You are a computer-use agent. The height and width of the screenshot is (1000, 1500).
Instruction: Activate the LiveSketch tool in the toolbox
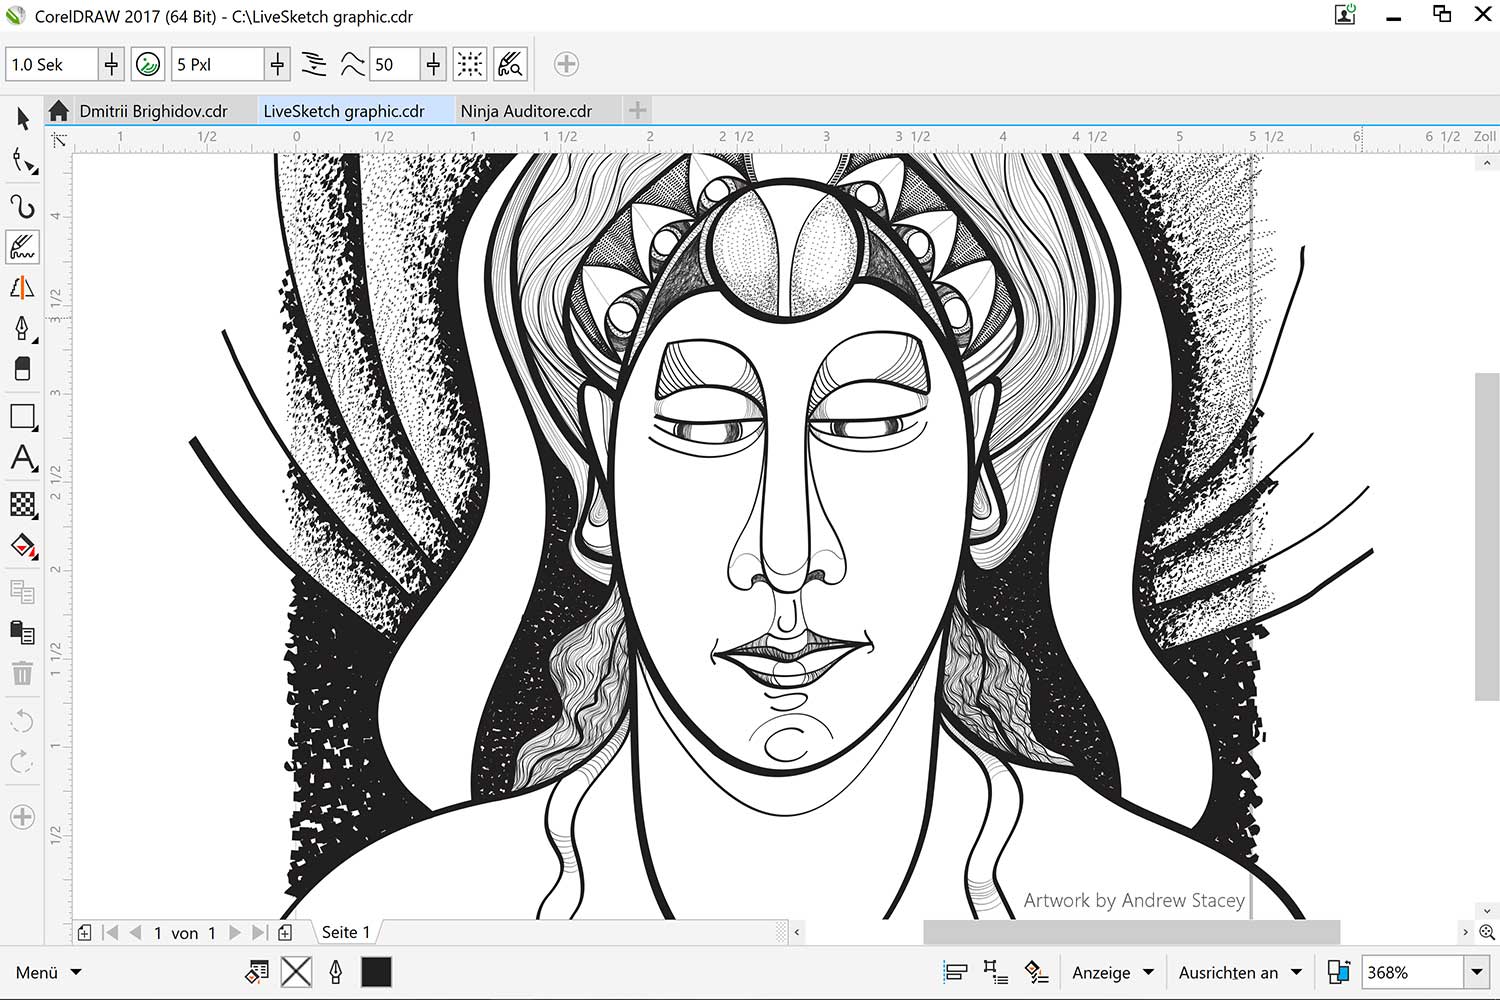tap(23, 247)
